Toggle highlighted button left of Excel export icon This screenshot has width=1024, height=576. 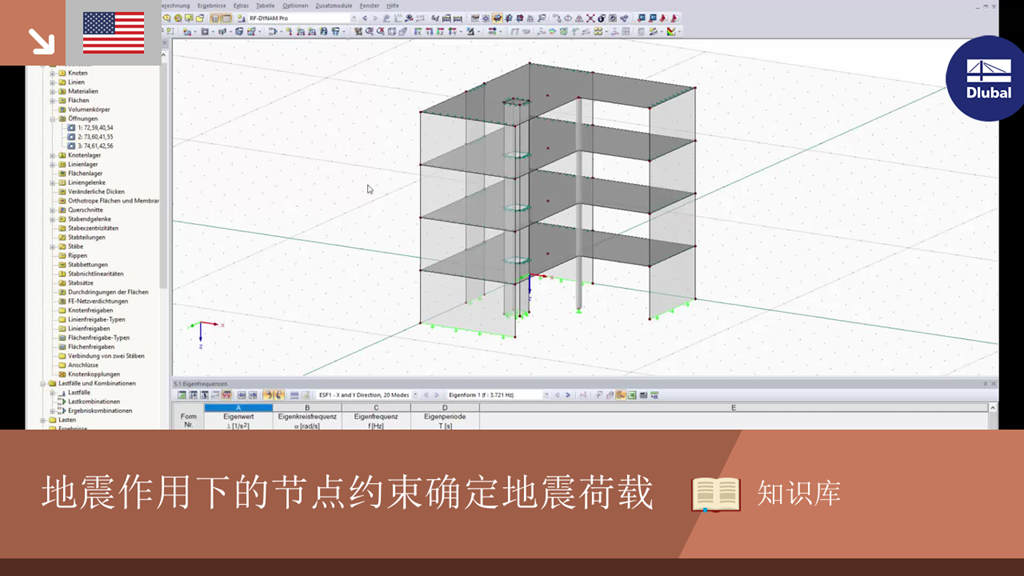pos(621,395)
